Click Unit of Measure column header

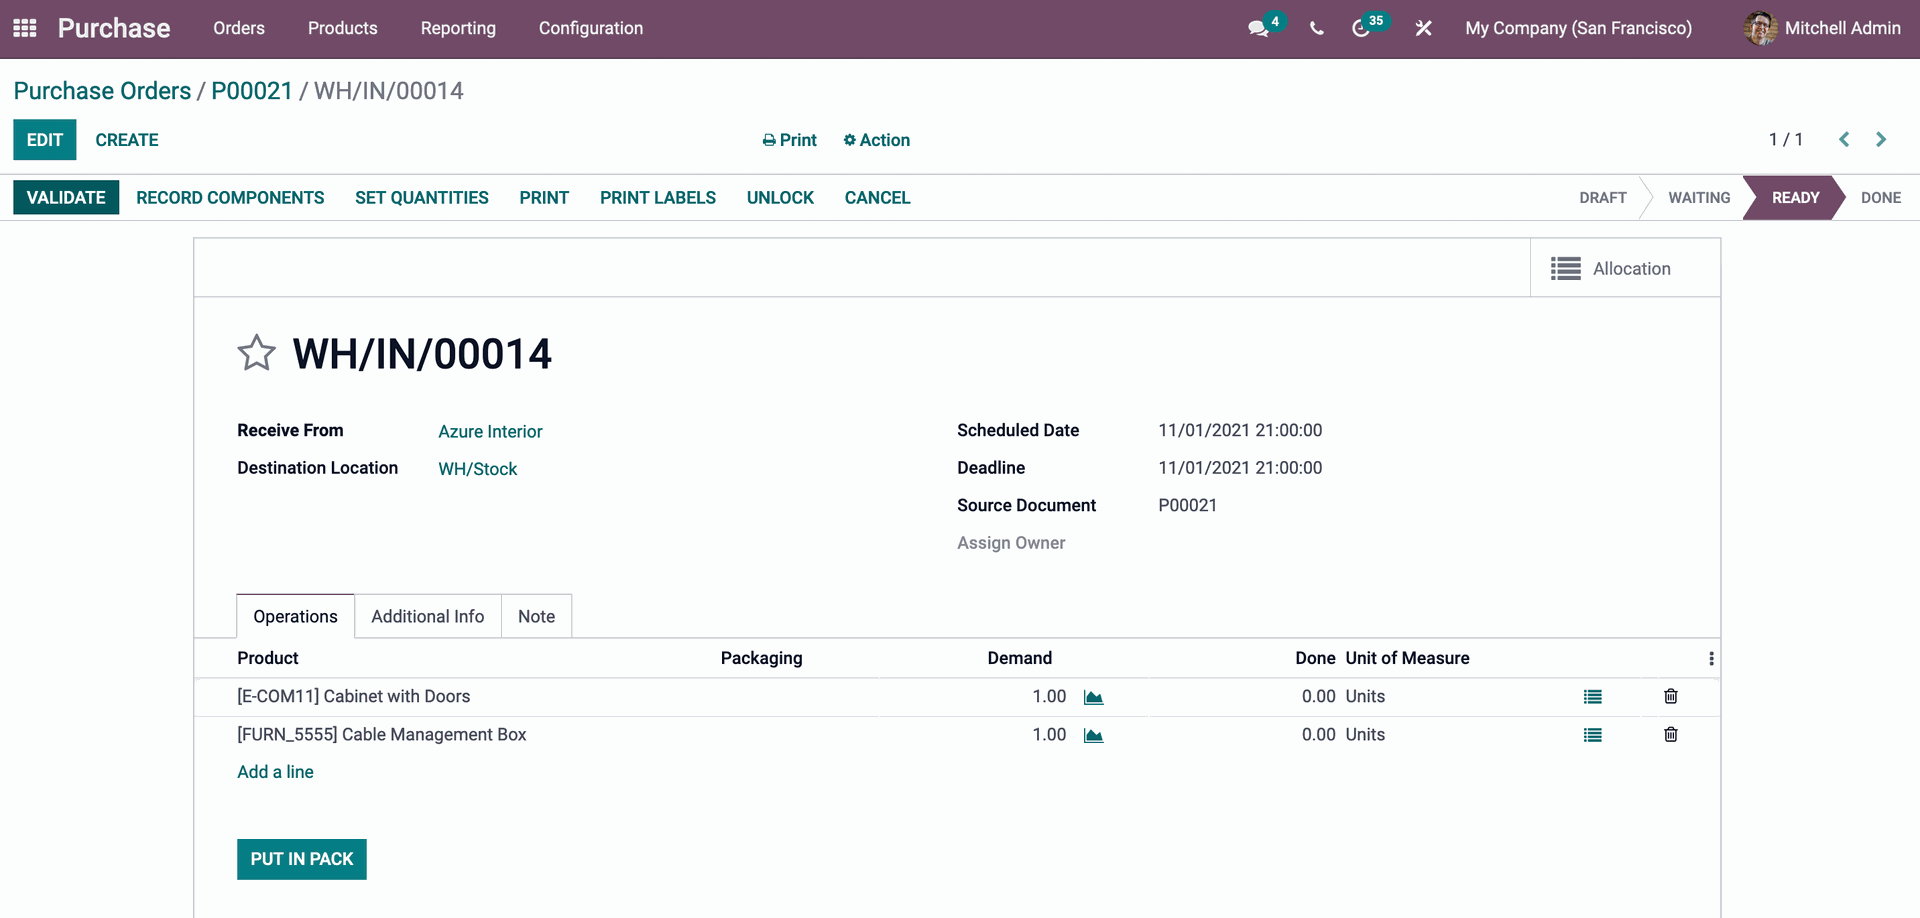point(1407,658)
